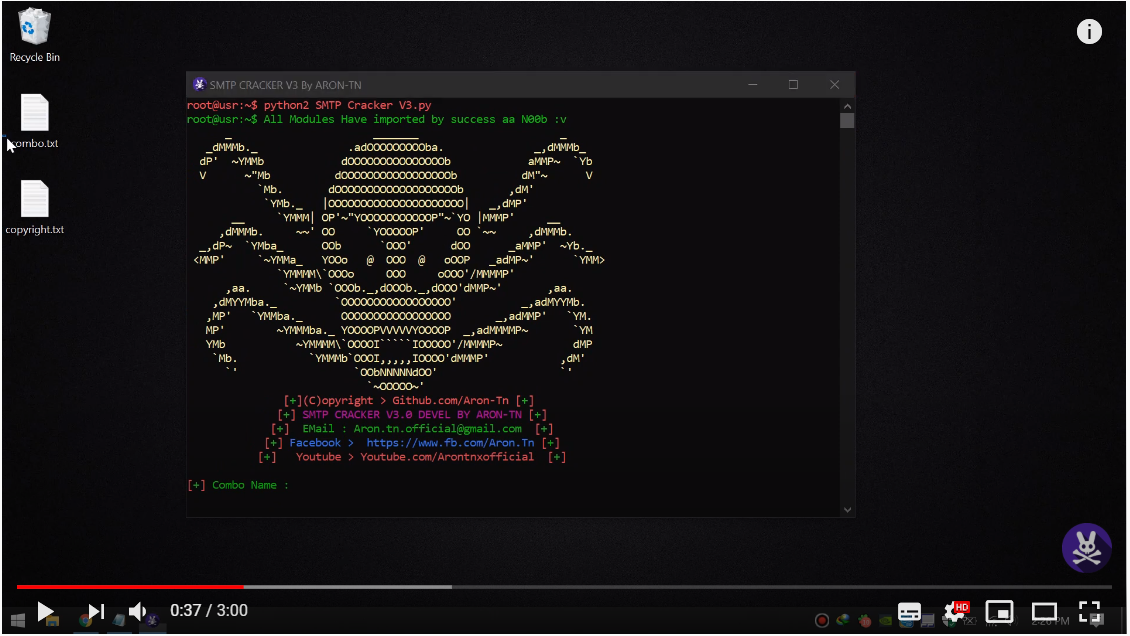Click the Youtube.com/Arontnxofficial text
Image resolution: width=1130 pixels, height=636 pixels.
[x=447, y=457]
